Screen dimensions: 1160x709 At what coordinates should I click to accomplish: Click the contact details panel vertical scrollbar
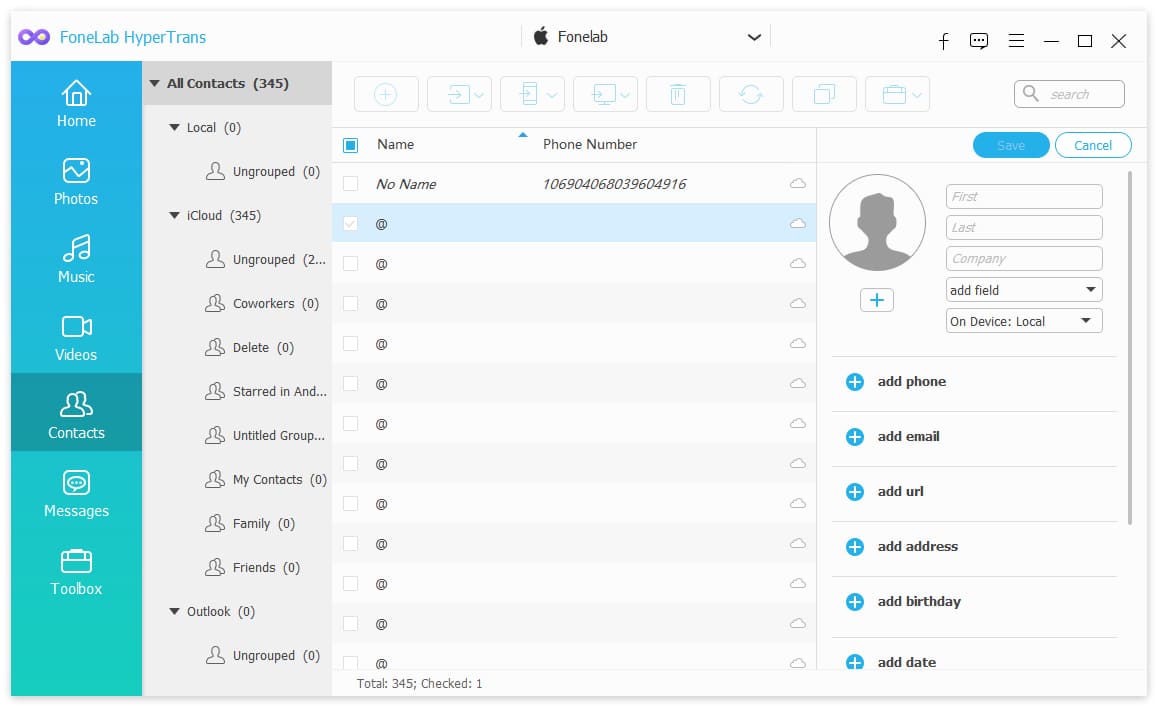coord(1130,348)
